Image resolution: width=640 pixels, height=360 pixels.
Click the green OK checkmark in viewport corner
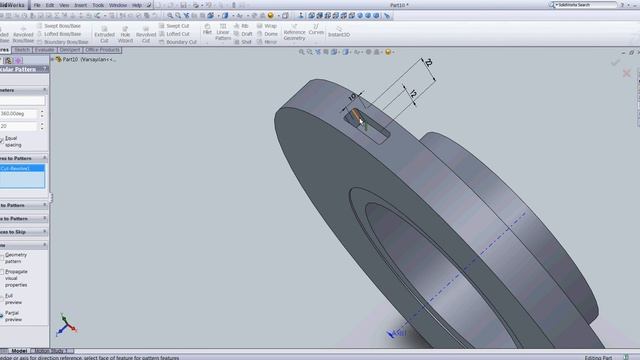615,62
